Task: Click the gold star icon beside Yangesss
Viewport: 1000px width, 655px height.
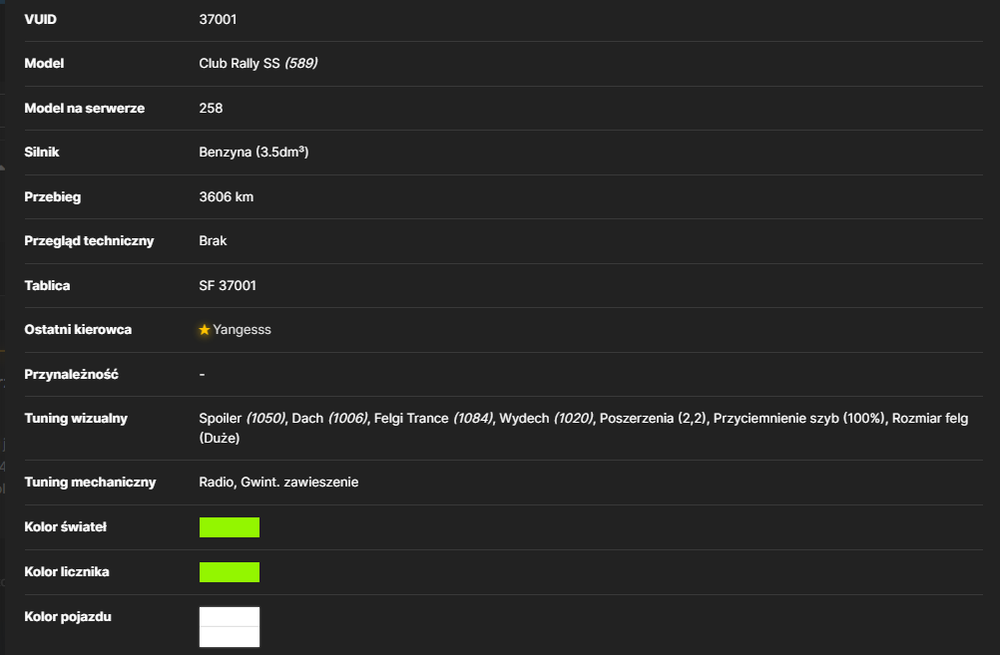Action: click(x=204, y=330)
